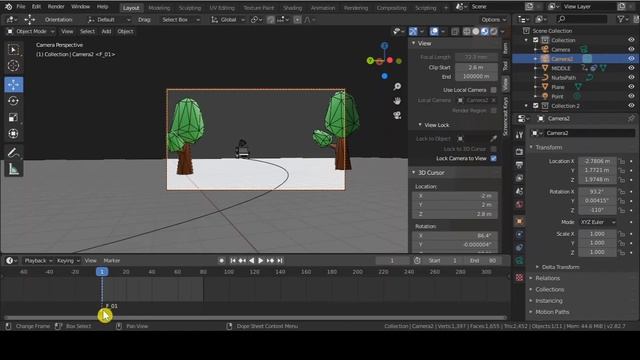Toggle Collection 2 exclude checkbox in outliner
The height and width of the screenshot is (360, 640).
click(x=536, y=106)
